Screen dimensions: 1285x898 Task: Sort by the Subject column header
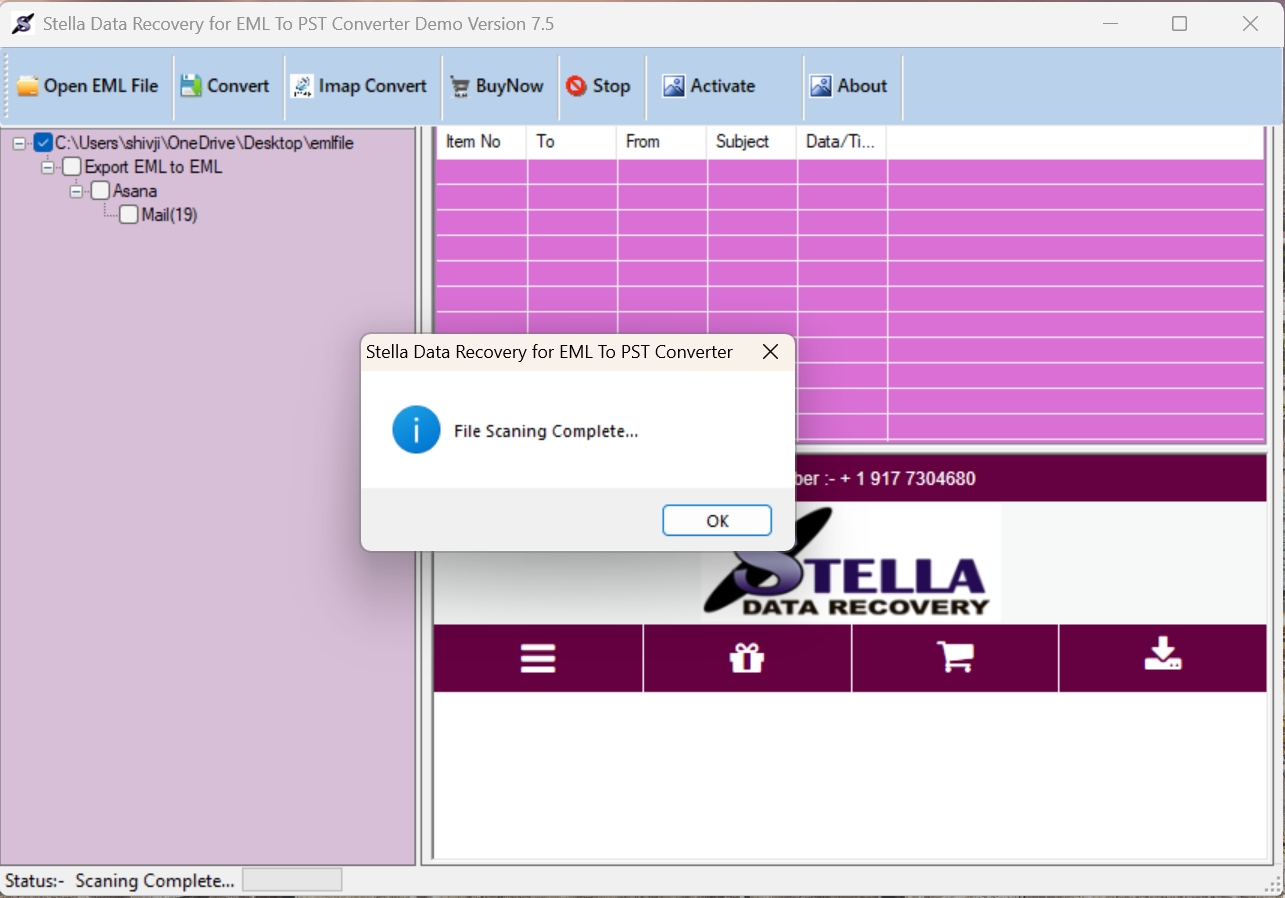coord(752,142)
